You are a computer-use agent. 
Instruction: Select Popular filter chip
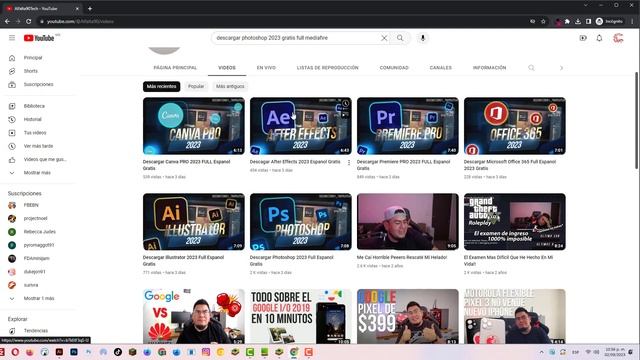coord(196,87)
